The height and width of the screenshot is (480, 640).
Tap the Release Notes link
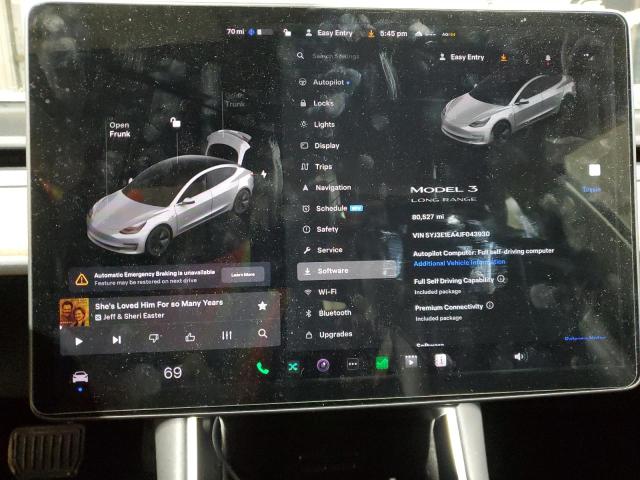pyautogui.click(x=584, y=339)
